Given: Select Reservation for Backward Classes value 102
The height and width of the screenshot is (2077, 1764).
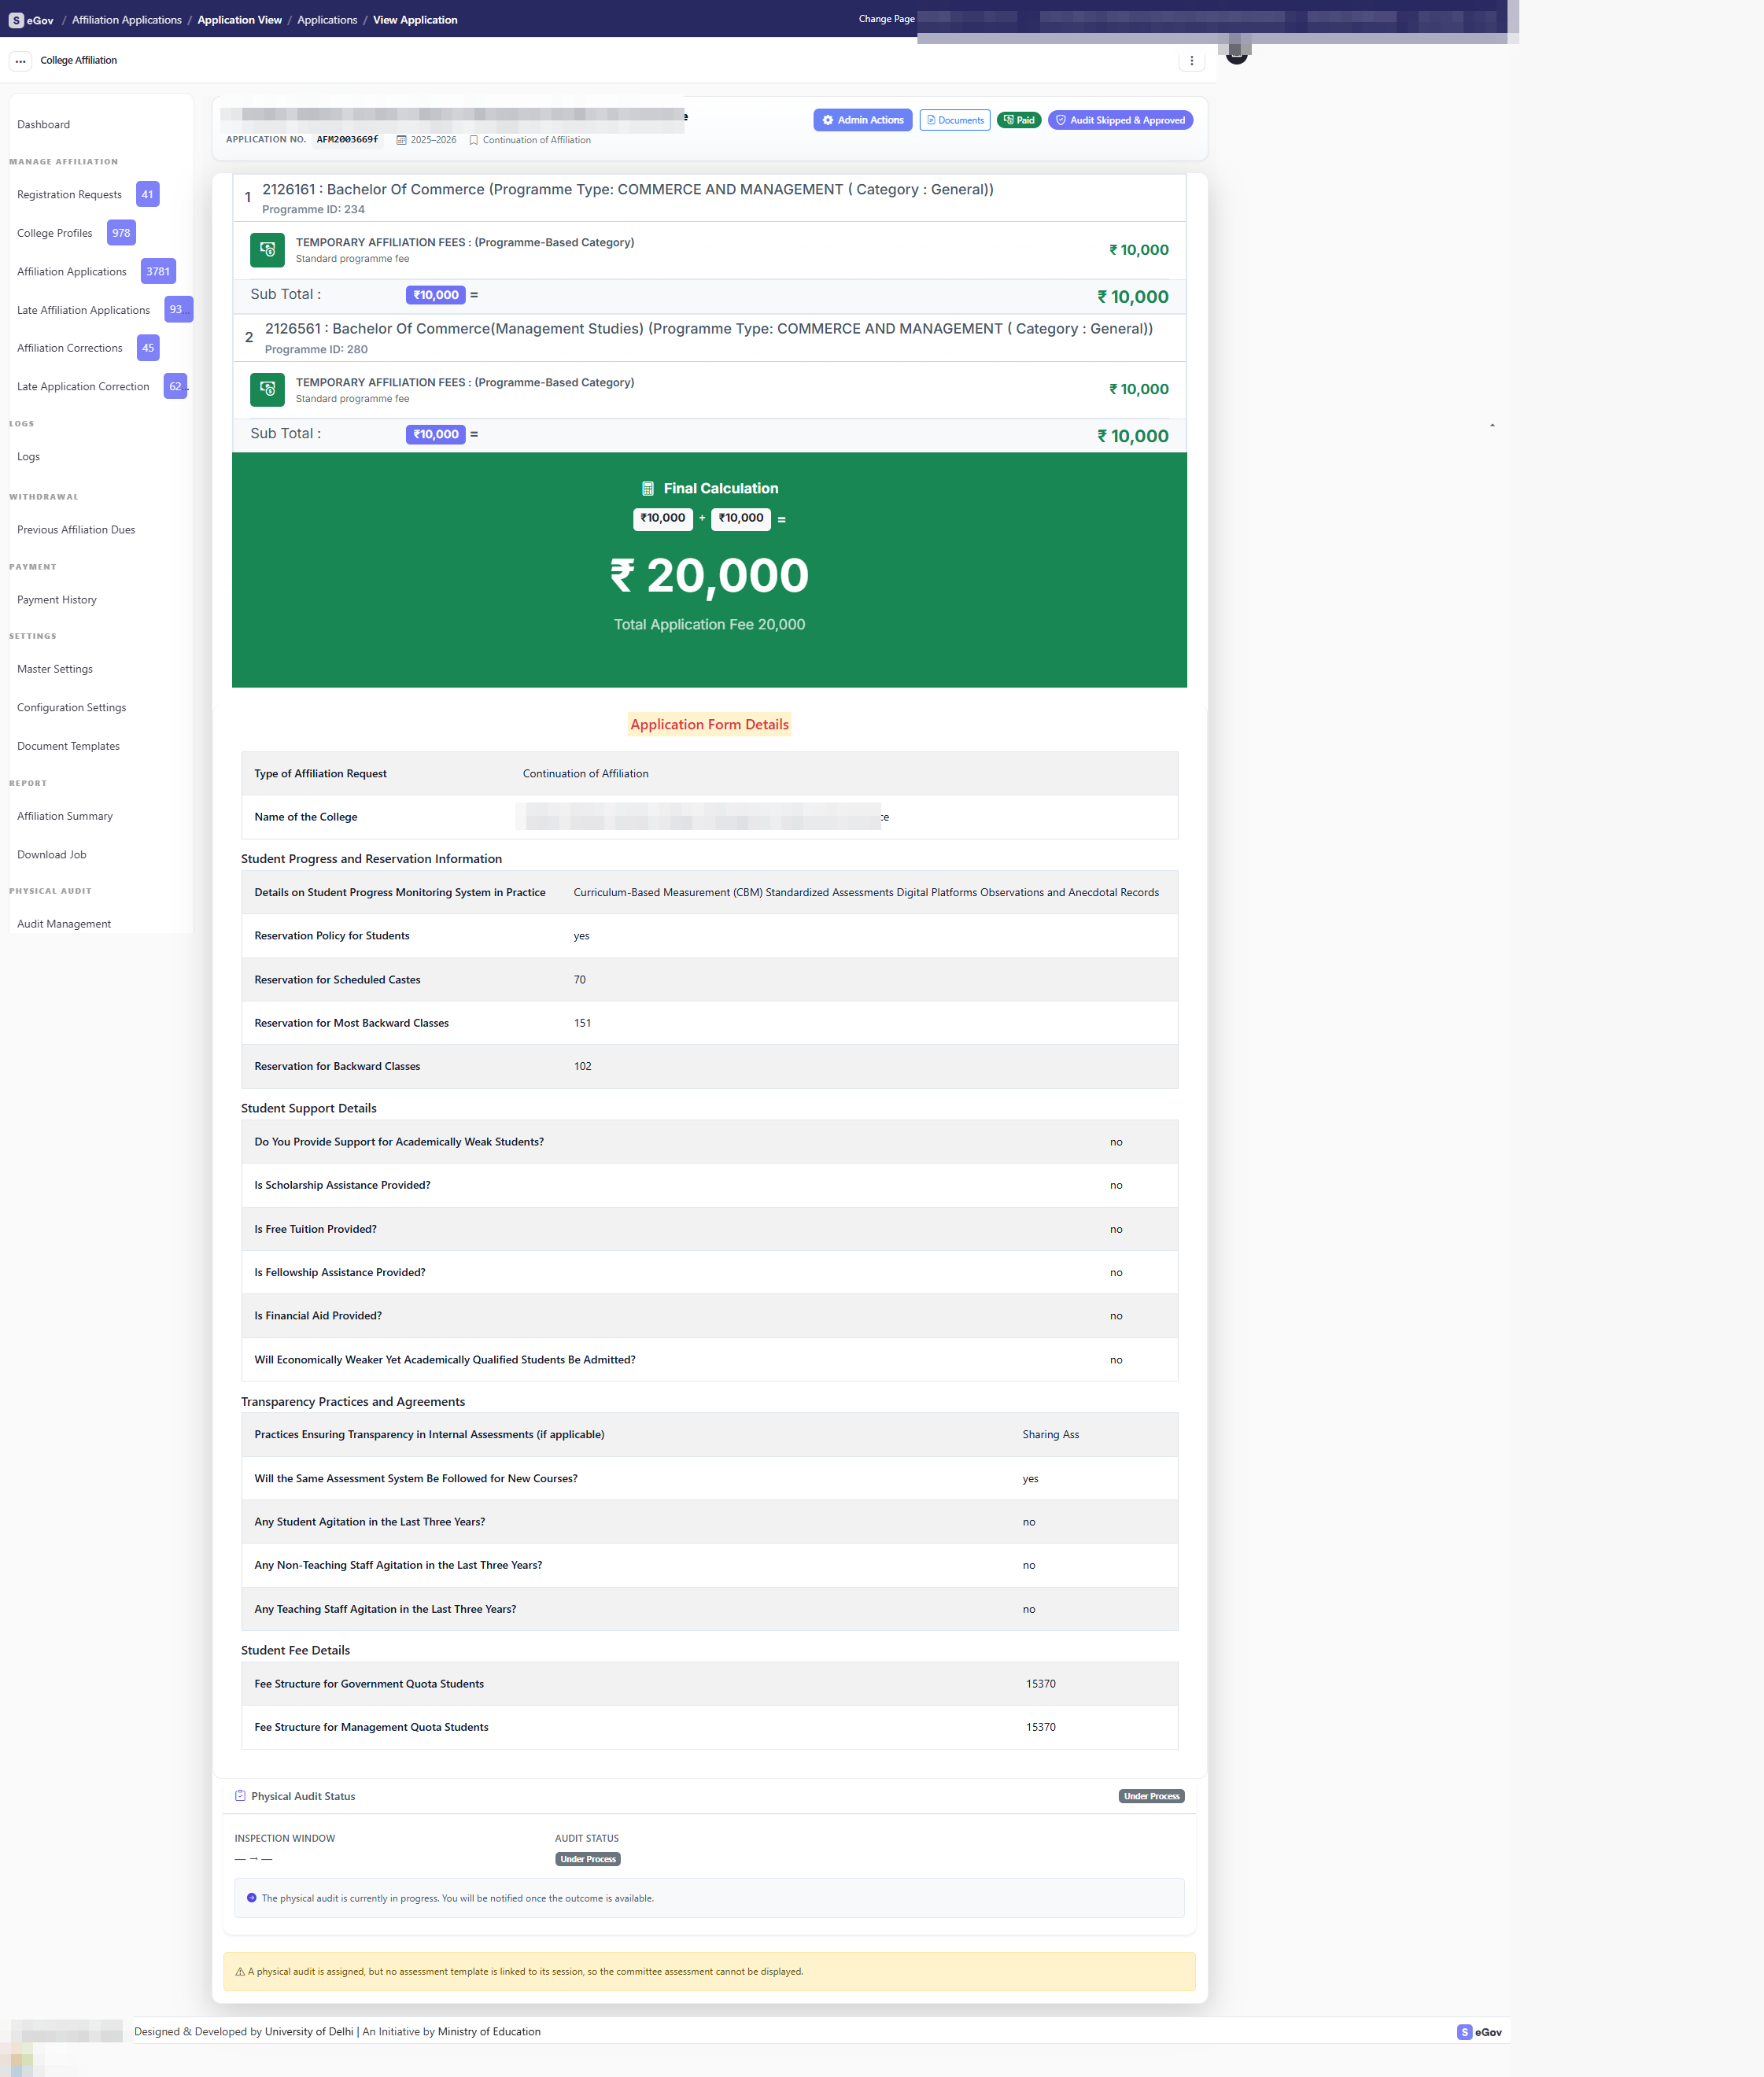Looking at the screenshot, I should point(582,1067).
